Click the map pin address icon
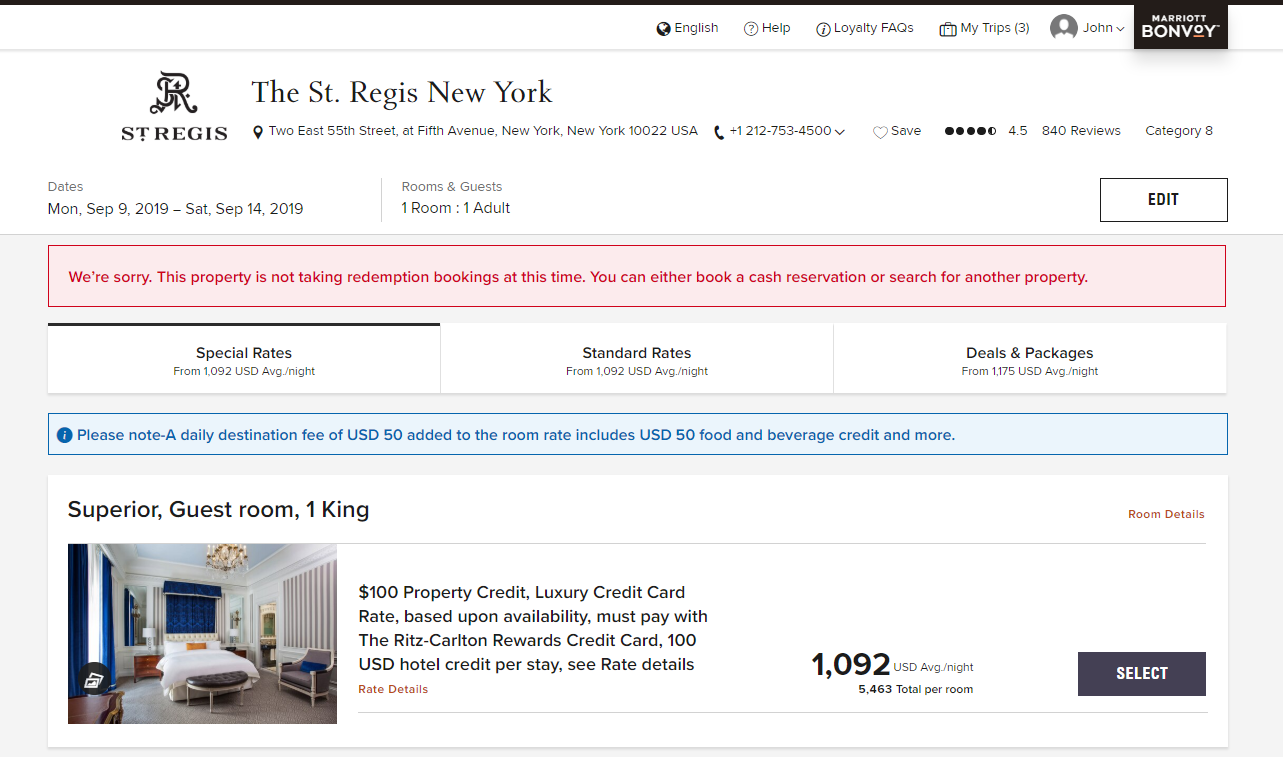This screenshot has height=757, width=1283. point(258,132)
